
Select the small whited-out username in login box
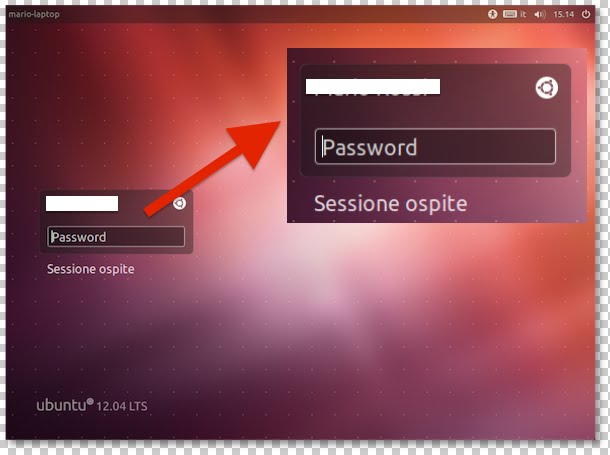coord(82,203)
